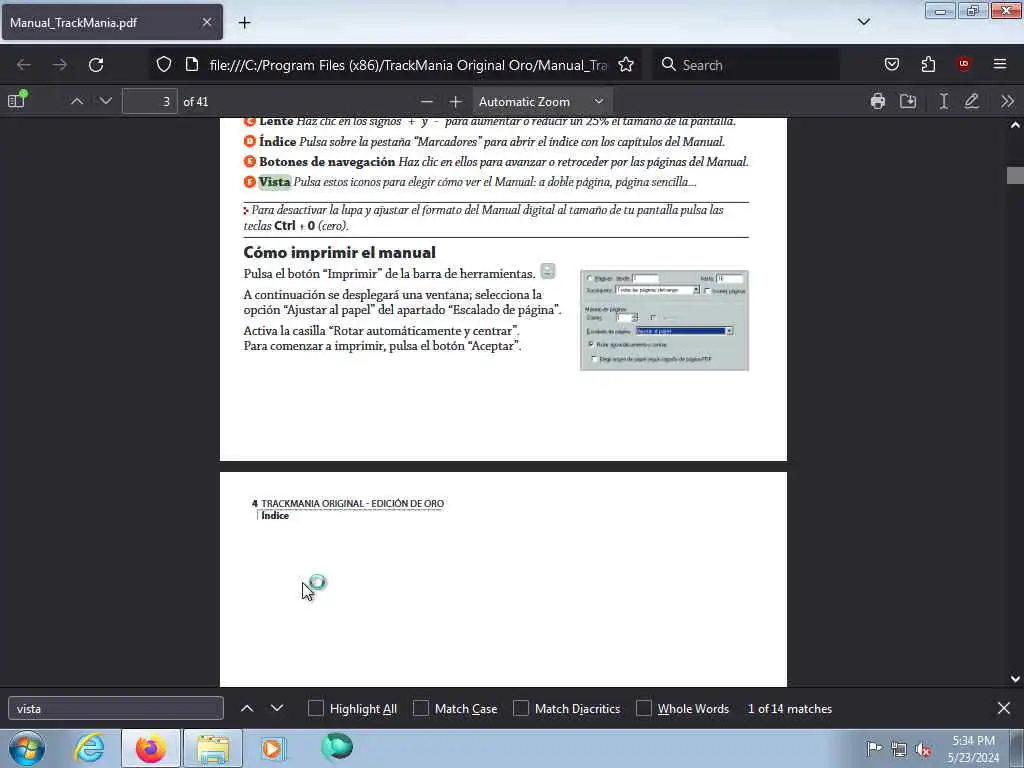Open the teal app on taskbar
Image resolution: width=1024 pixels, height=768 pixels.
(x=337, y=747)
